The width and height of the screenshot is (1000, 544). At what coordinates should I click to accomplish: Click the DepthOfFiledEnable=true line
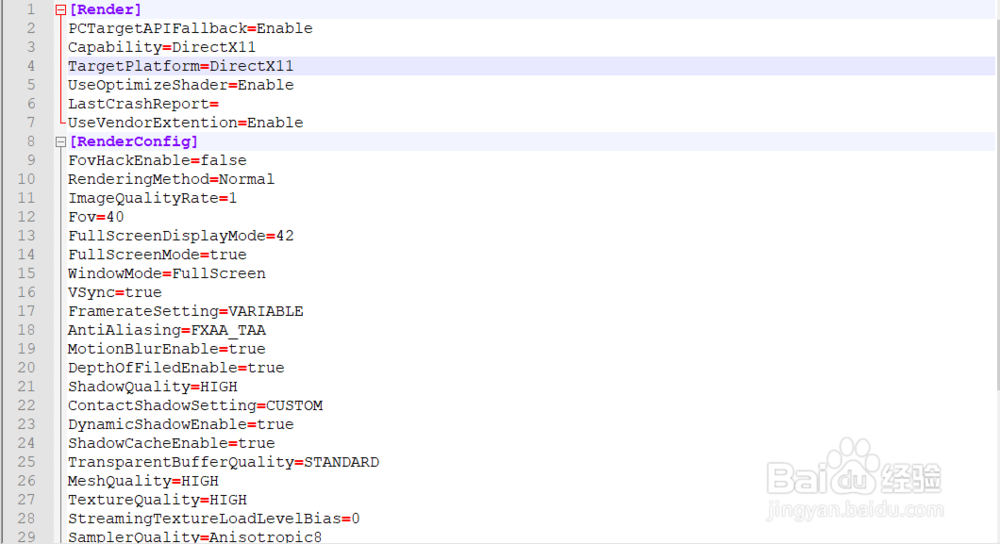click(x=176, y=368)
